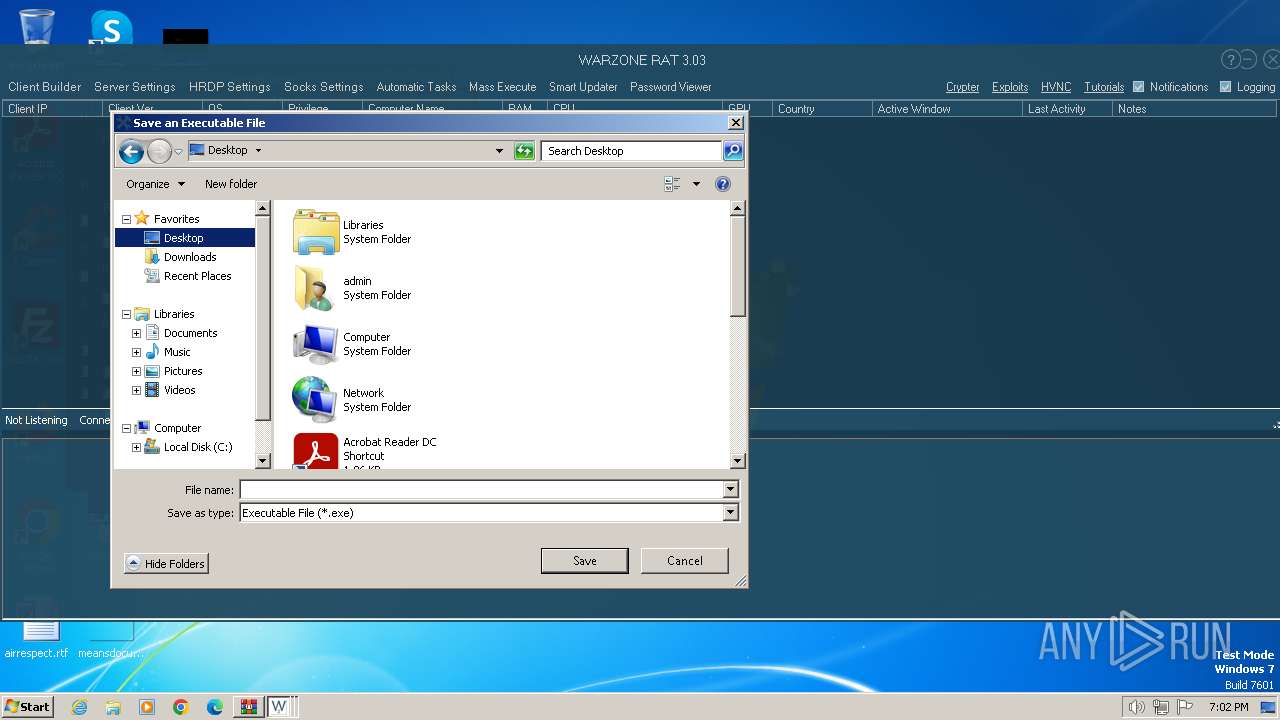The height and width of the screenshot is (720, 1280).
Task: Open Password Viewer menu
Action: (670, 87)
